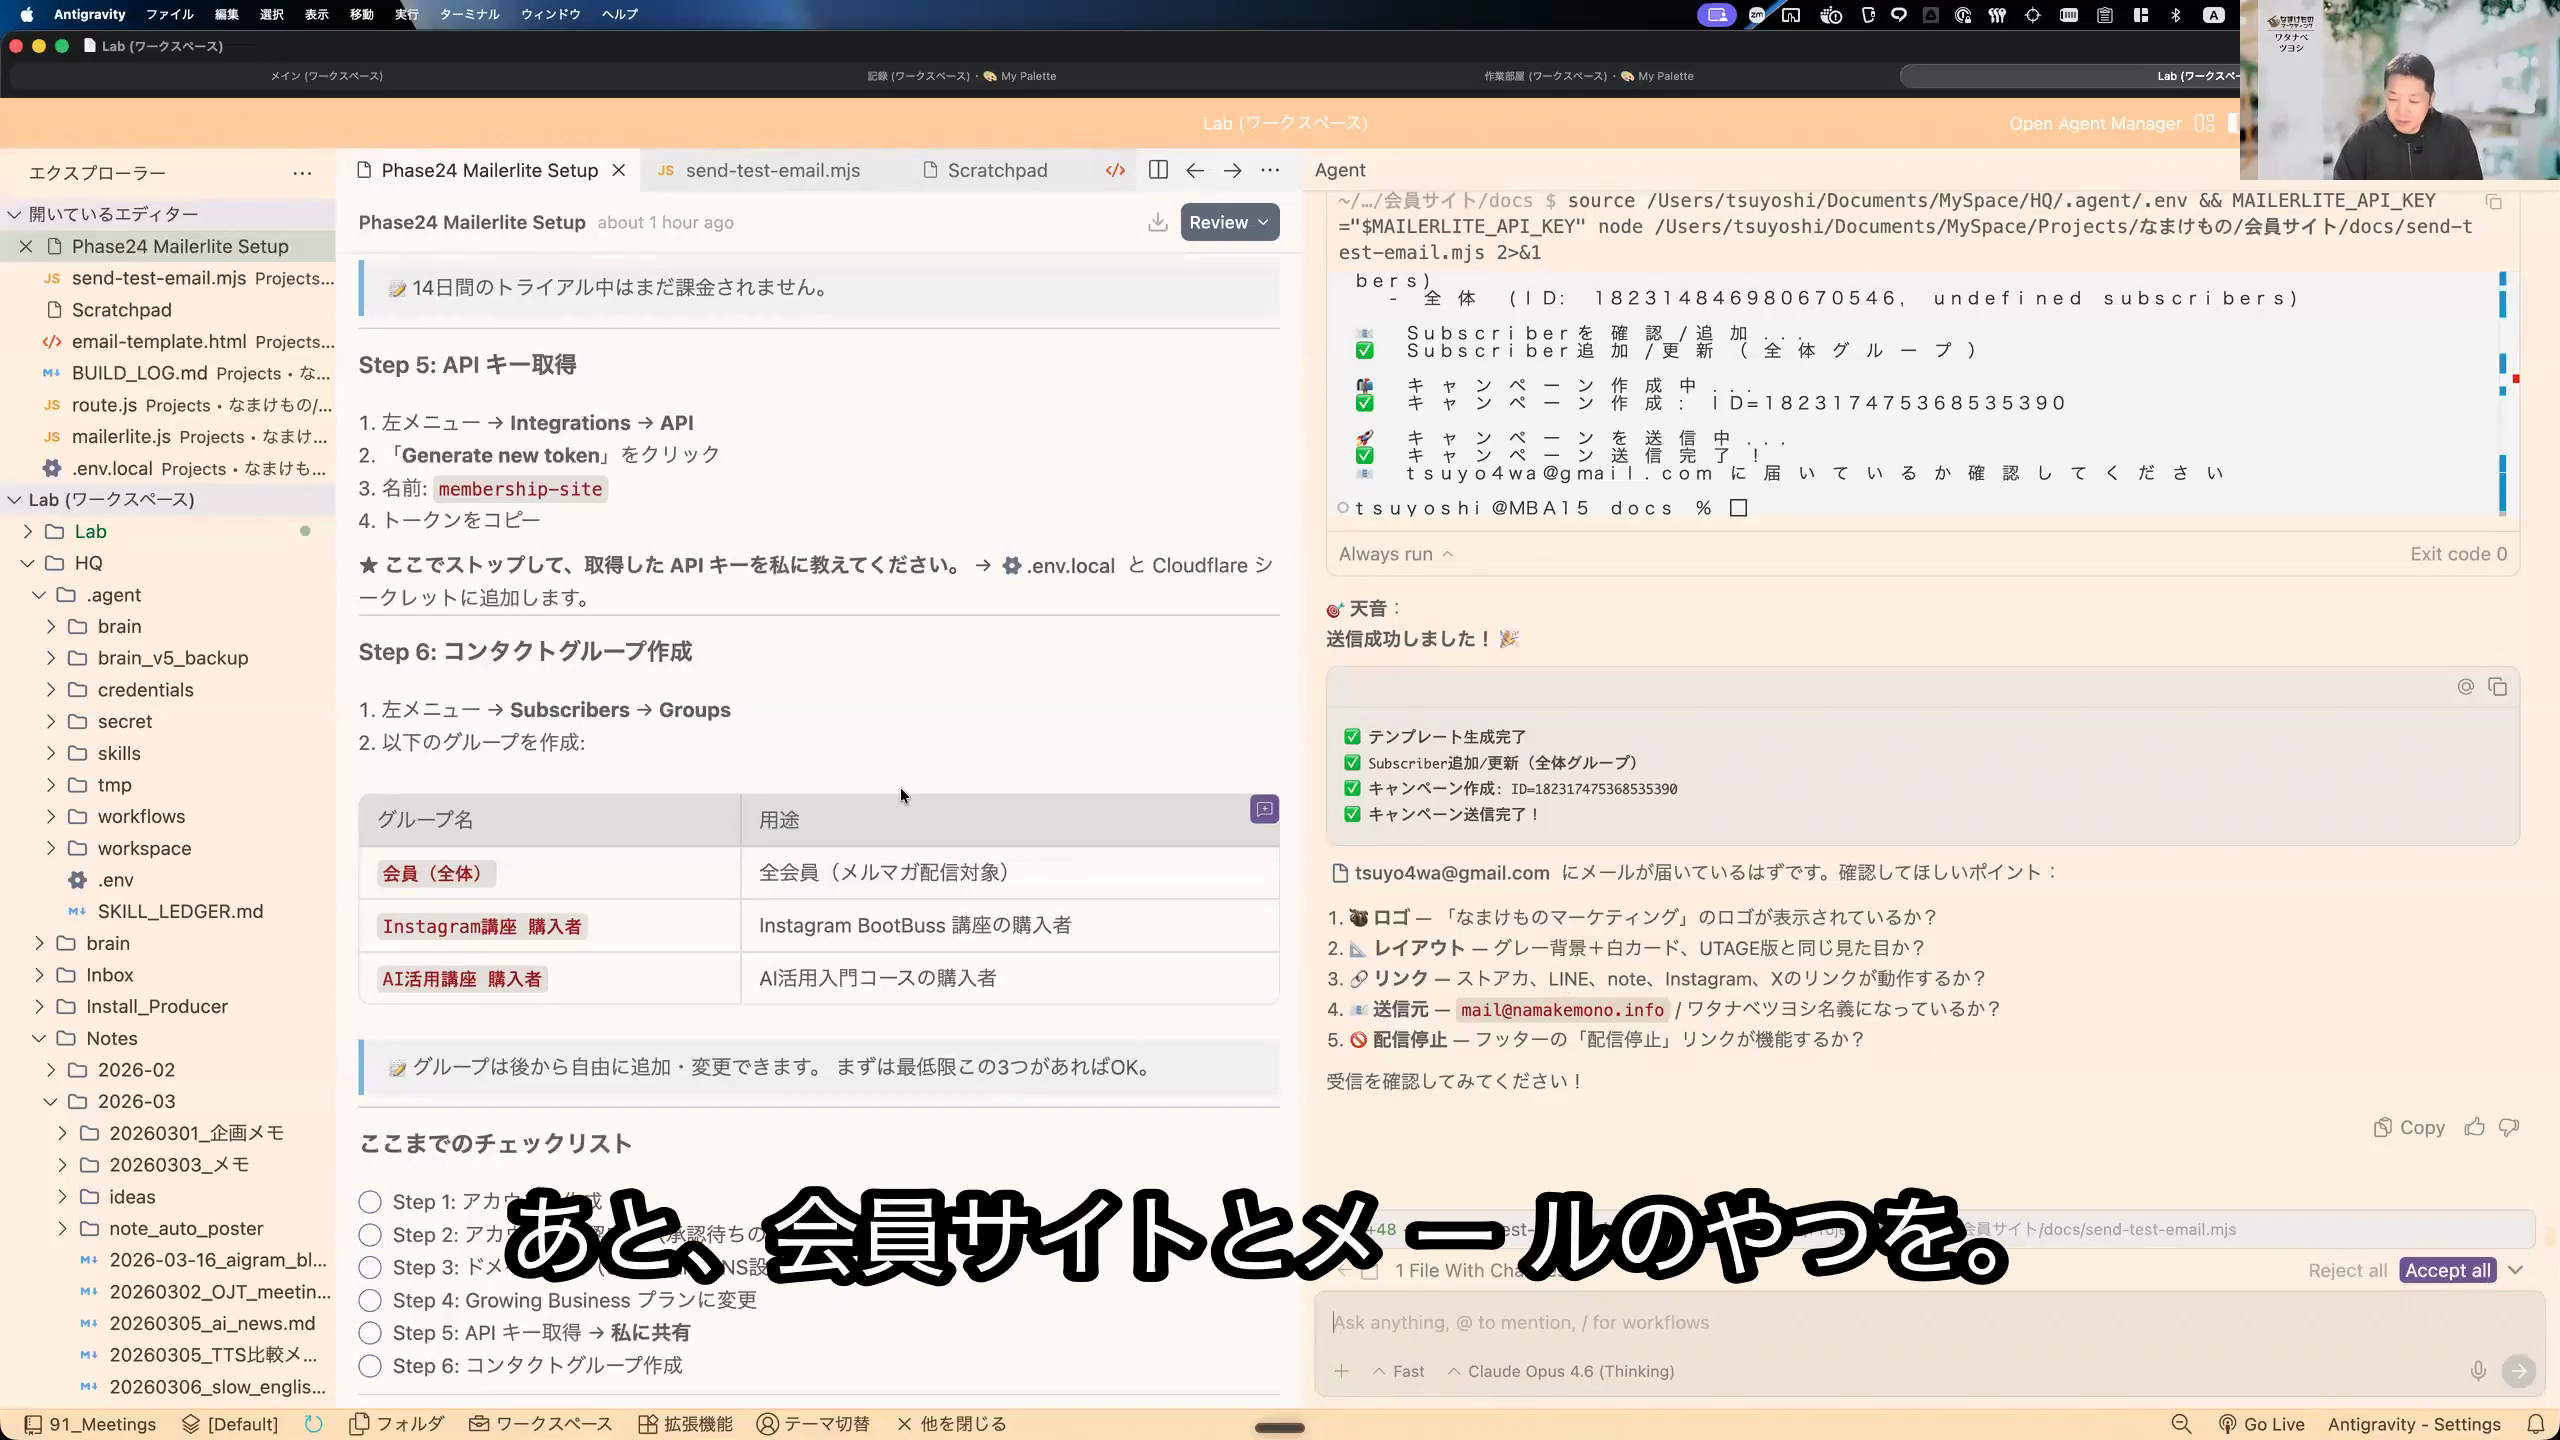Open 20260305_ai_news.md in explorer
Image resolution: width=2560 pixels, height=1440 pixels.
coord(212,1323)
